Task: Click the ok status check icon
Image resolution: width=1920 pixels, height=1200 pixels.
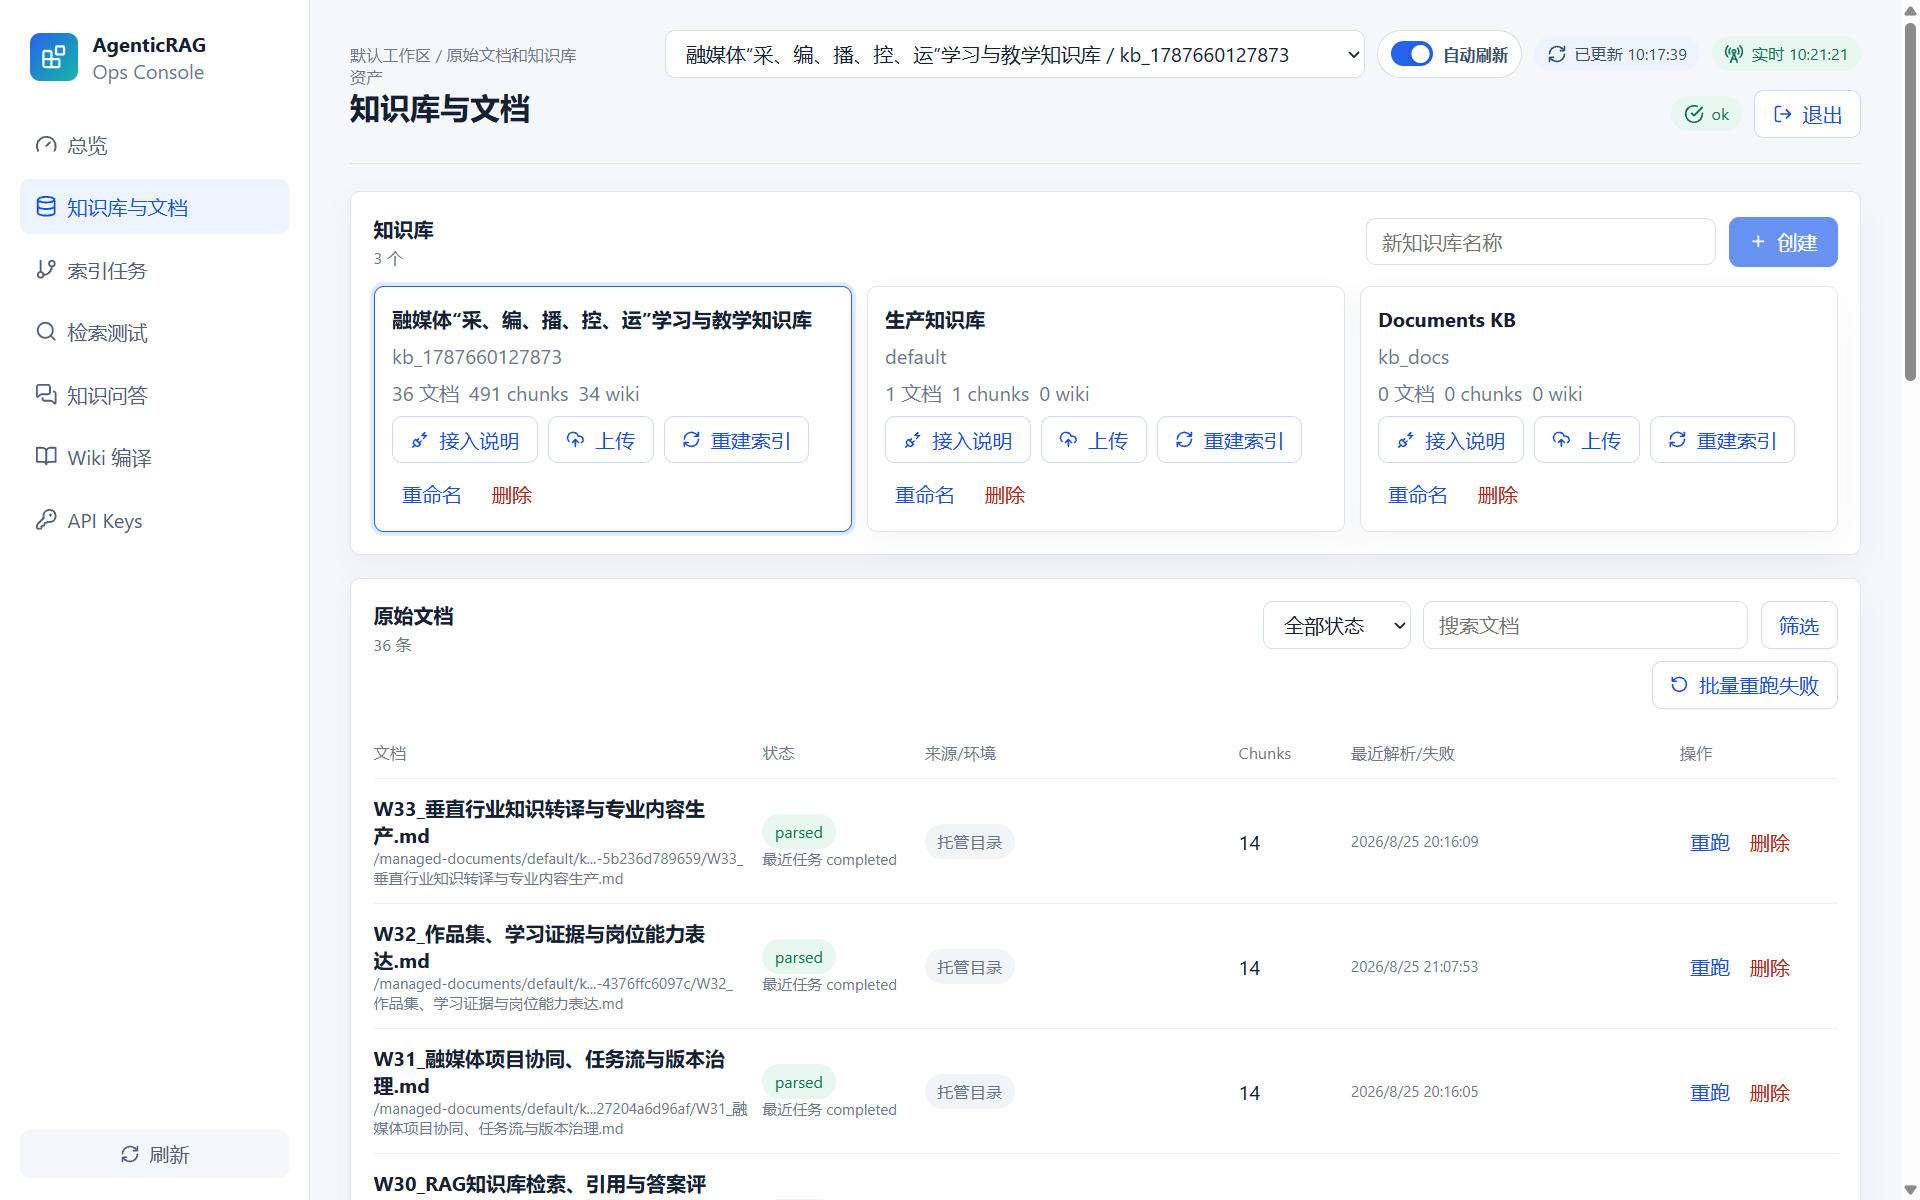Action: coord(1694,114)
